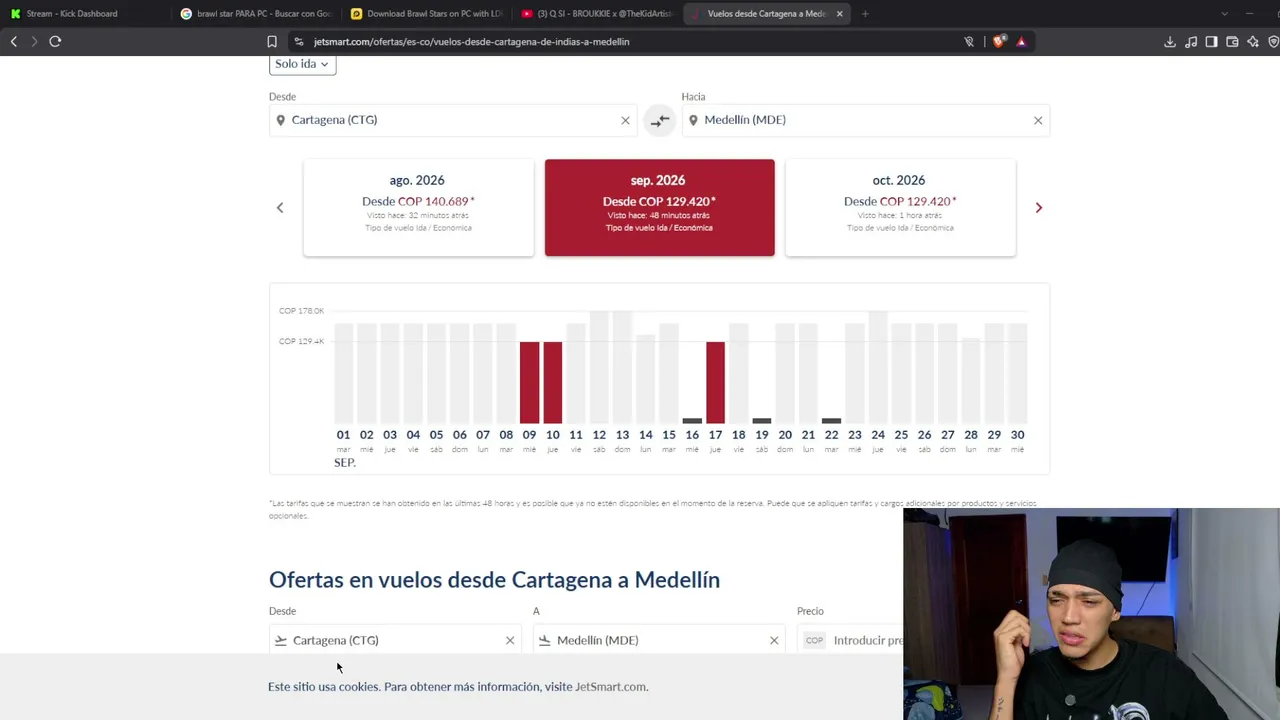Select the red fare bar for September 10

(x=552, y=383)
